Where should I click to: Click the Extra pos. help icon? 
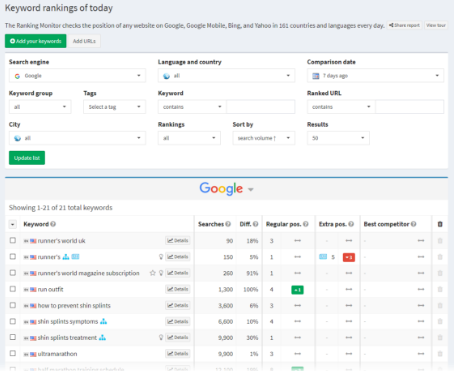351,224
